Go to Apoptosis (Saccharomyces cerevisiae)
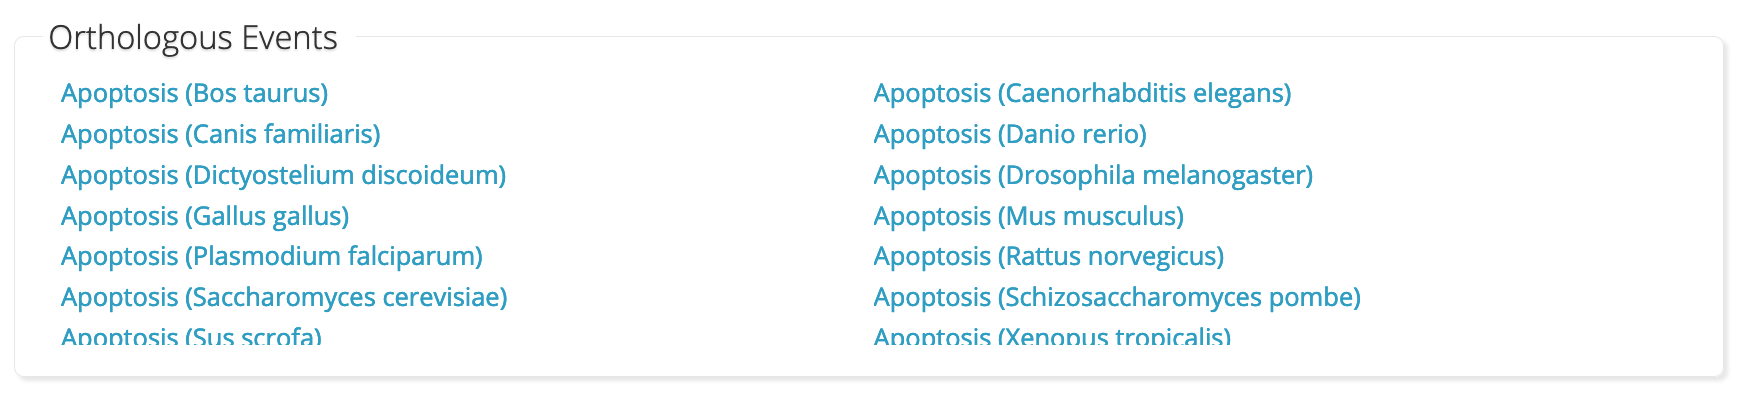 point(284,297)
